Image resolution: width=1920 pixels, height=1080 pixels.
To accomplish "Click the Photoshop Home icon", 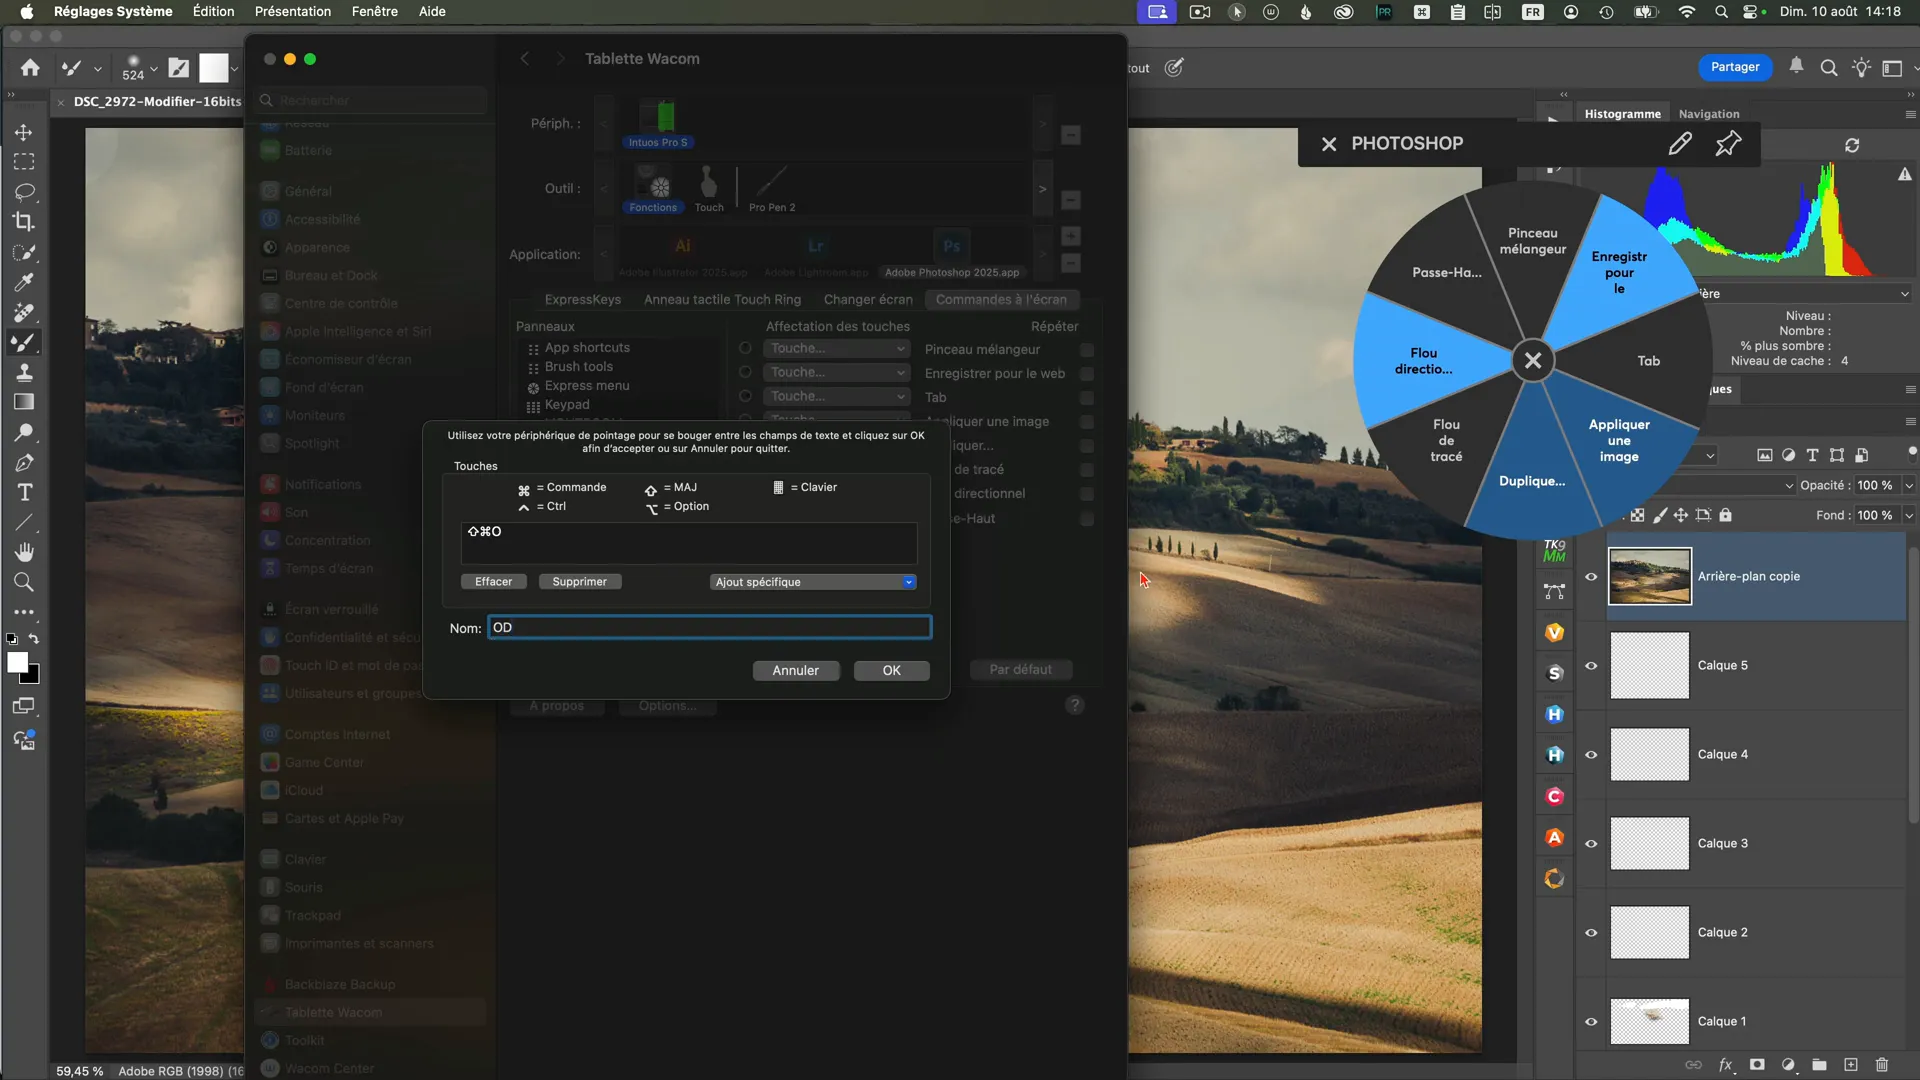I will point(30,68).
